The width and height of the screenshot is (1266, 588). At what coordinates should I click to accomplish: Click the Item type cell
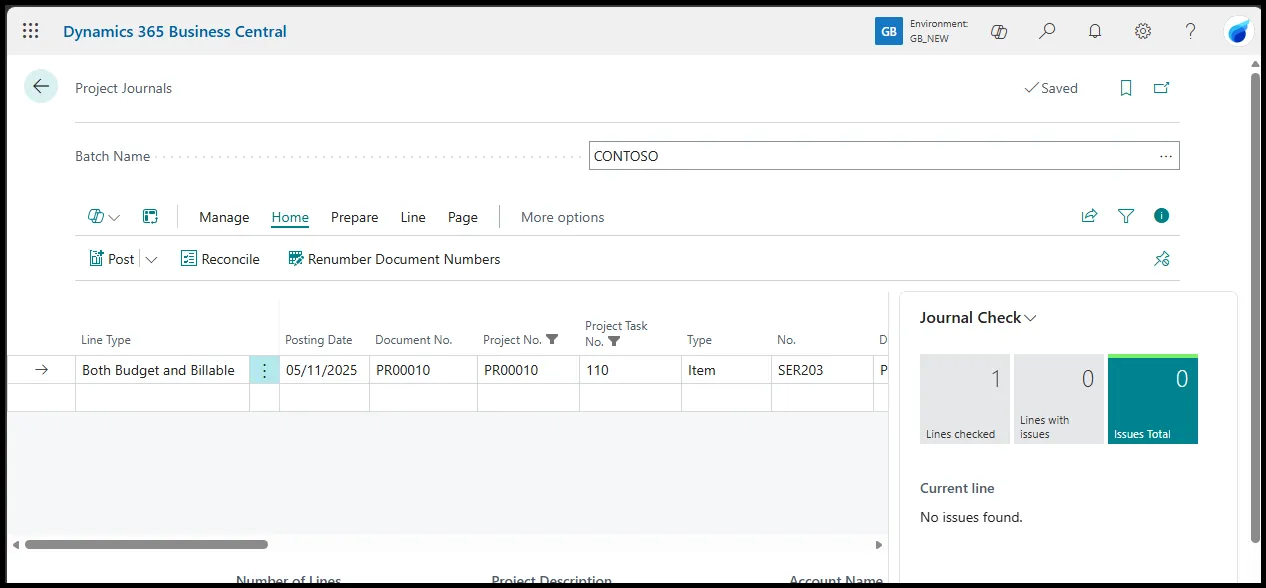pos(726,370)
